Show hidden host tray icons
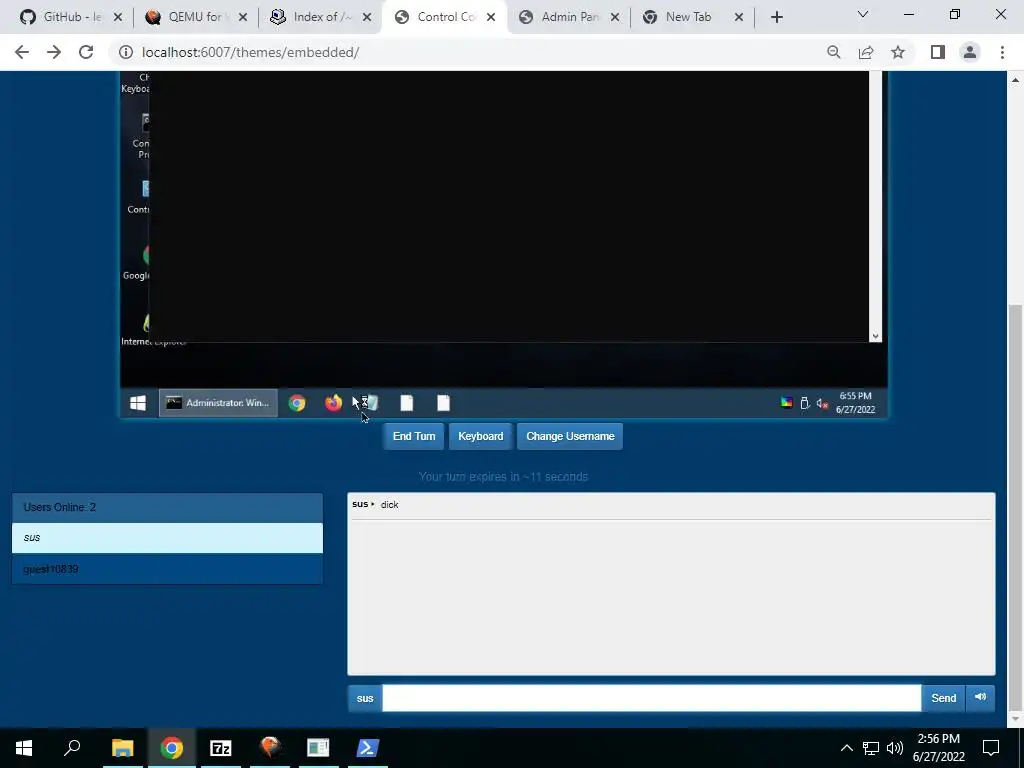 point(846,748)
